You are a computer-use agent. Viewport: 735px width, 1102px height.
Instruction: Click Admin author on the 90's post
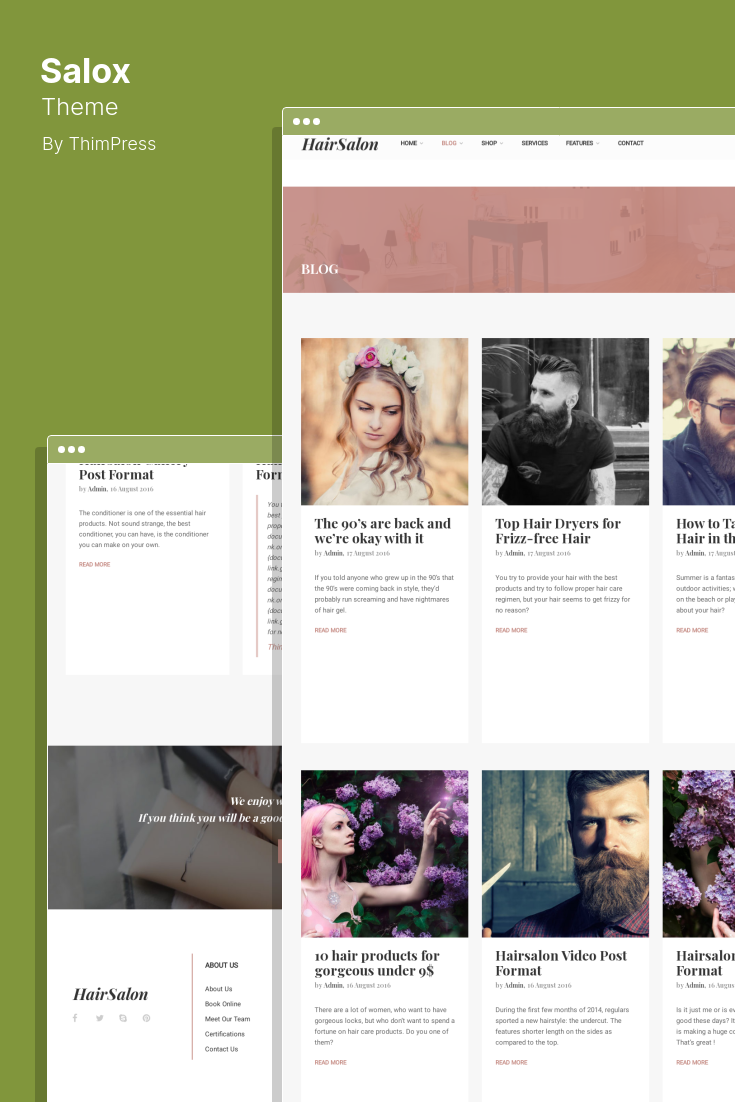tap(332, 553)
